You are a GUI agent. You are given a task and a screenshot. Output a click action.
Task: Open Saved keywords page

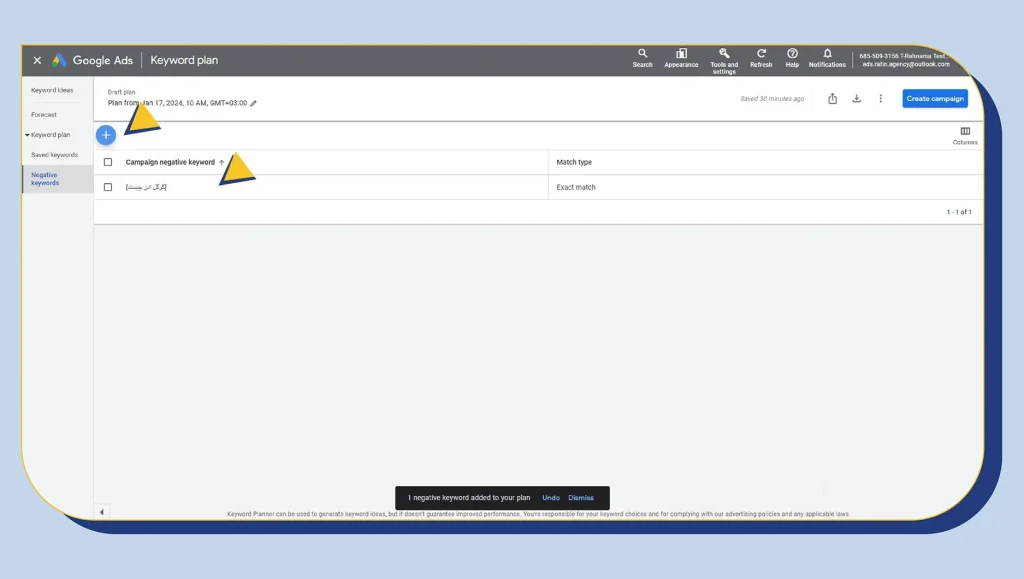(54, 155)
